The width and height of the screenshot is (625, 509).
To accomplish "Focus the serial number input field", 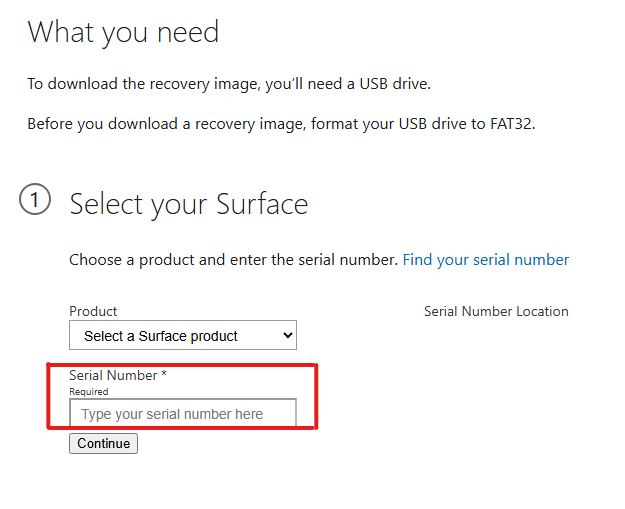I will 183,414.
